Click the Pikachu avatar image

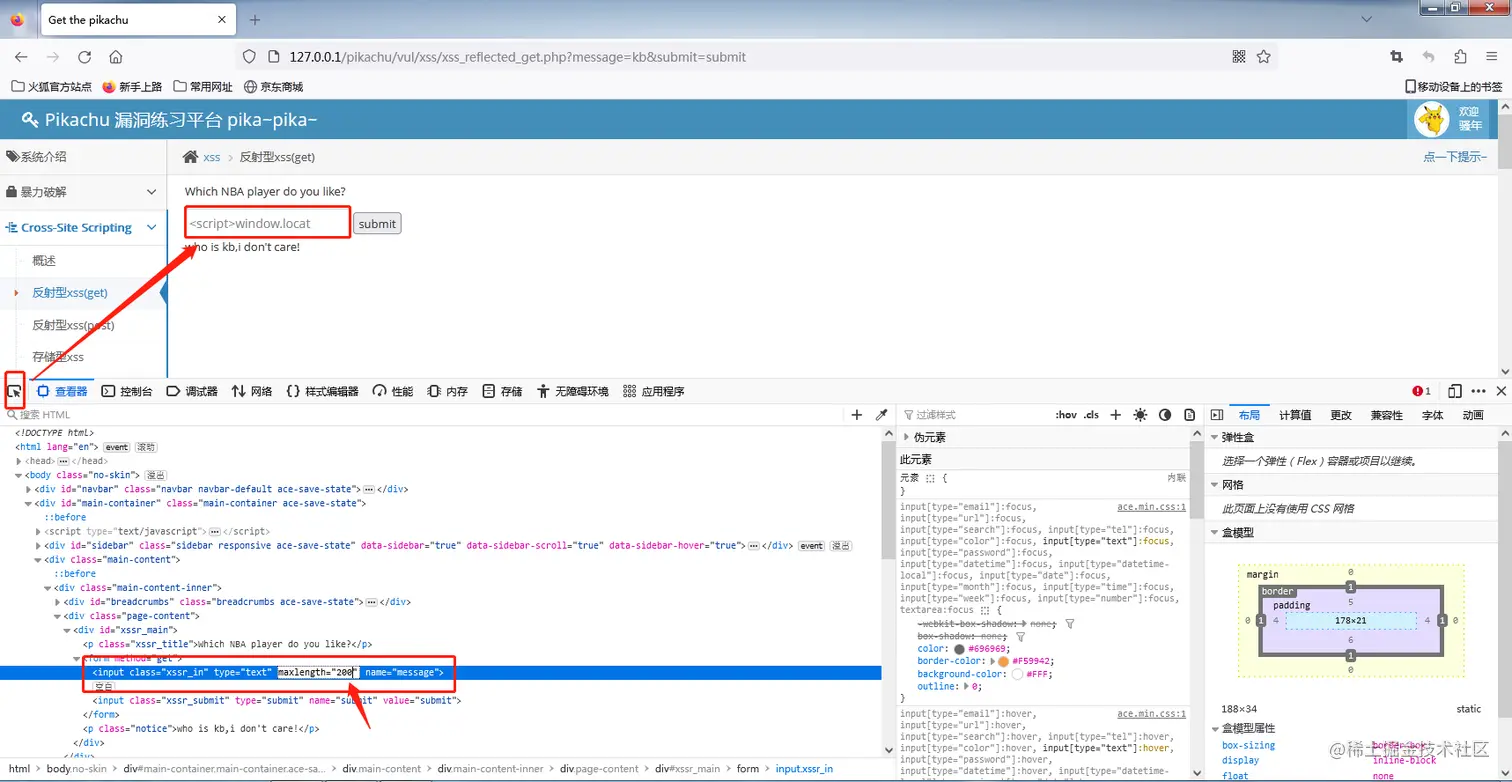1432,119
